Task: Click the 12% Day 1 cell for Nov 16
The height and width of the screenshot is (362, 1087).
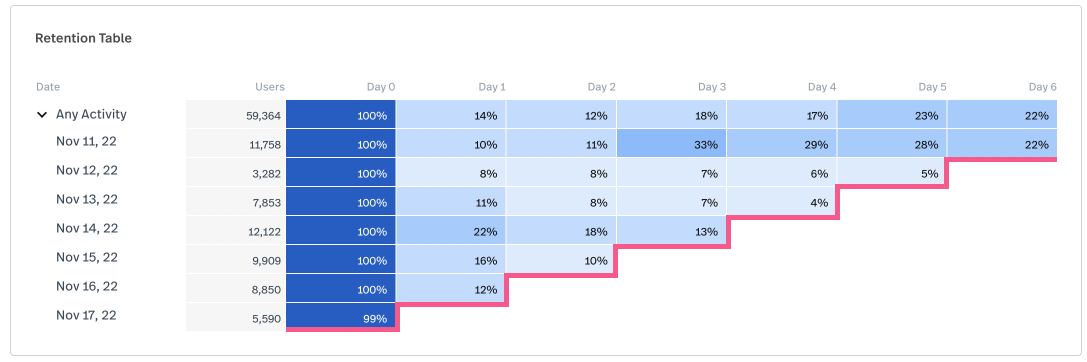Action: pos(451,288)
